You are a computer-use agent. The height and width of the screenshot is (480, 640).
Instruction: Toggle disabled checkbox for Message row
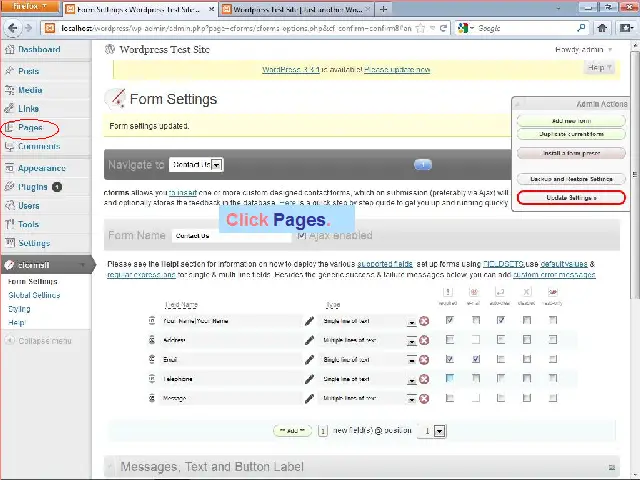[527, 398]
